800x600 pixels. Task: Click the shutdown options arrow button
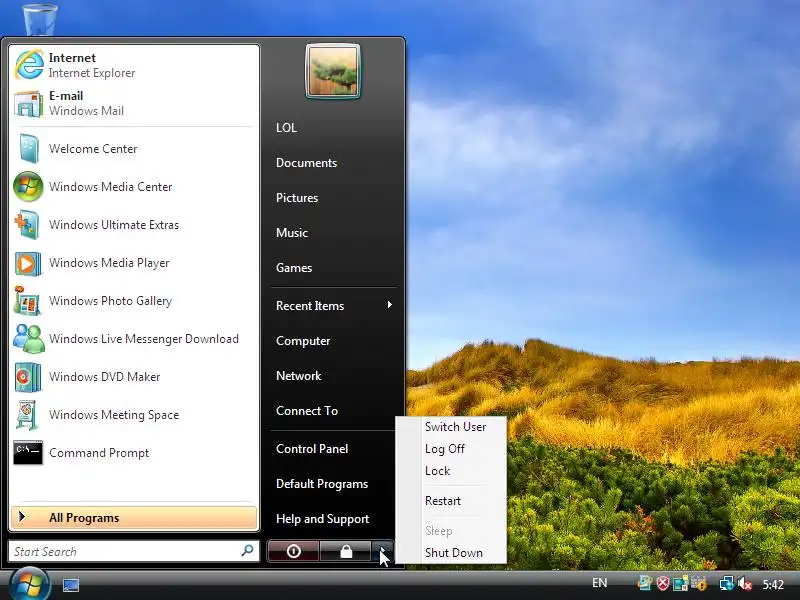coord(383,551)
